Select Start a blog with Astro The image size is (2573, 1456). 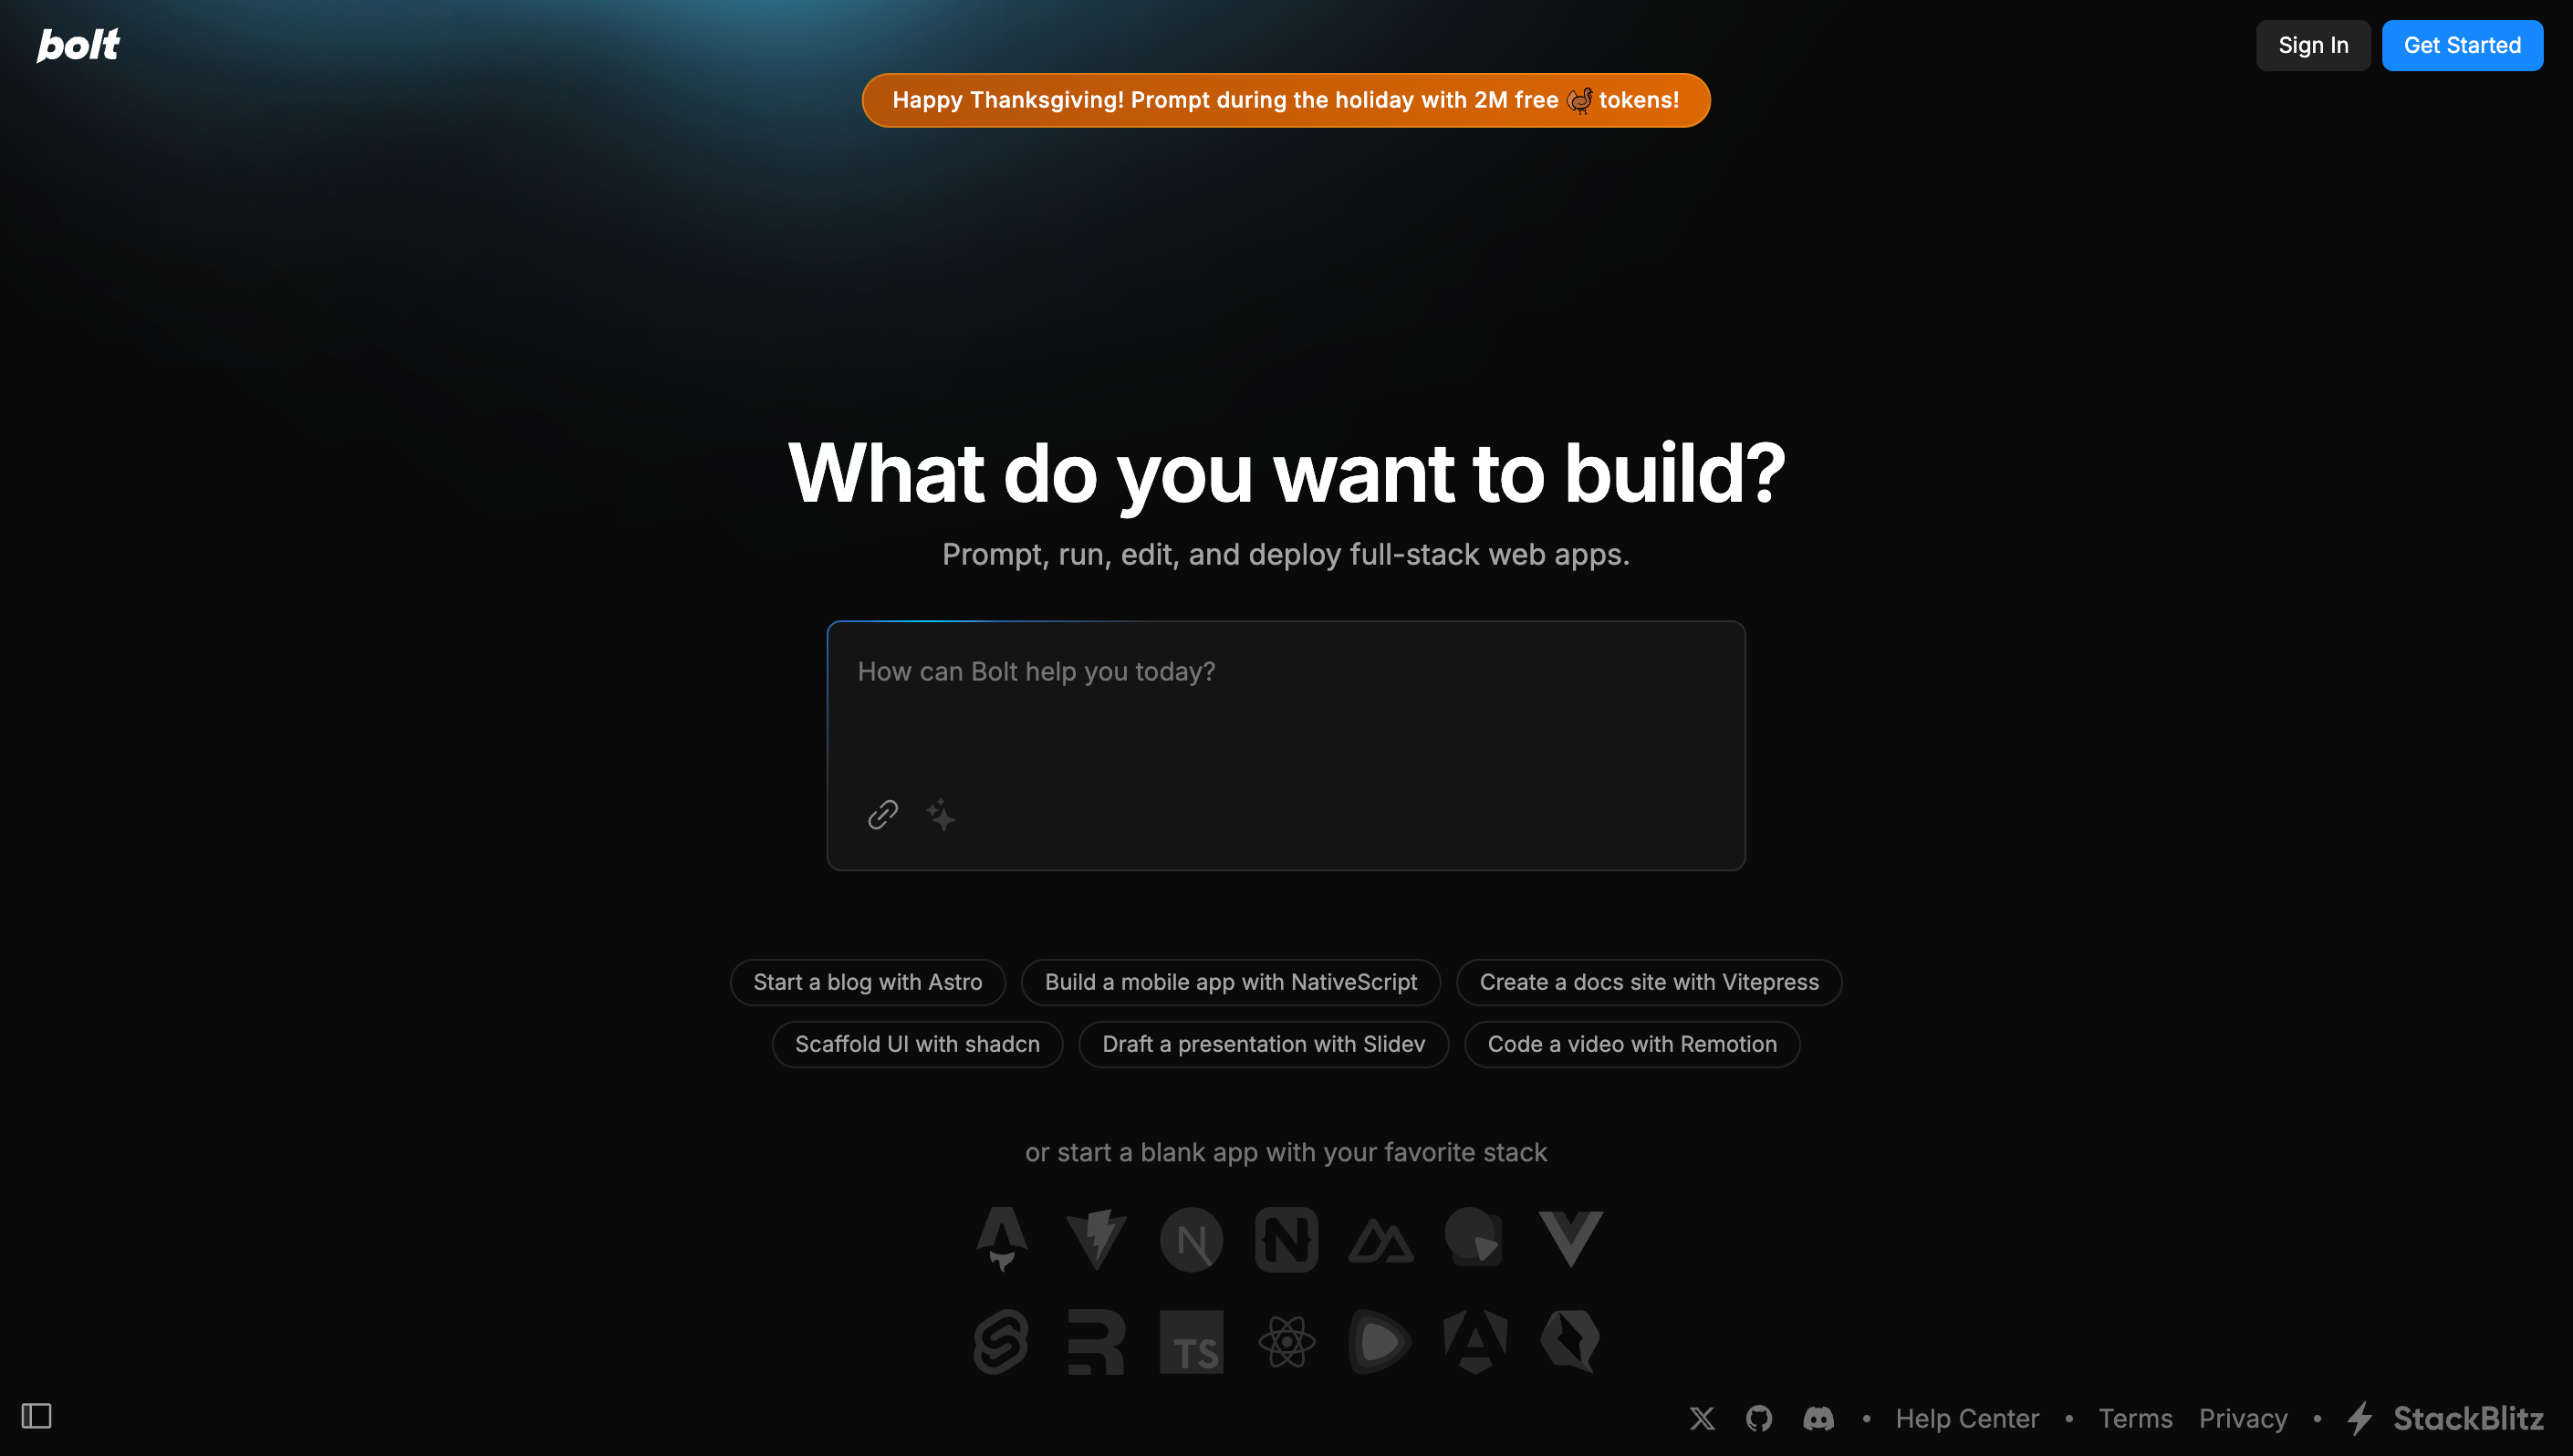coord(866,983)
